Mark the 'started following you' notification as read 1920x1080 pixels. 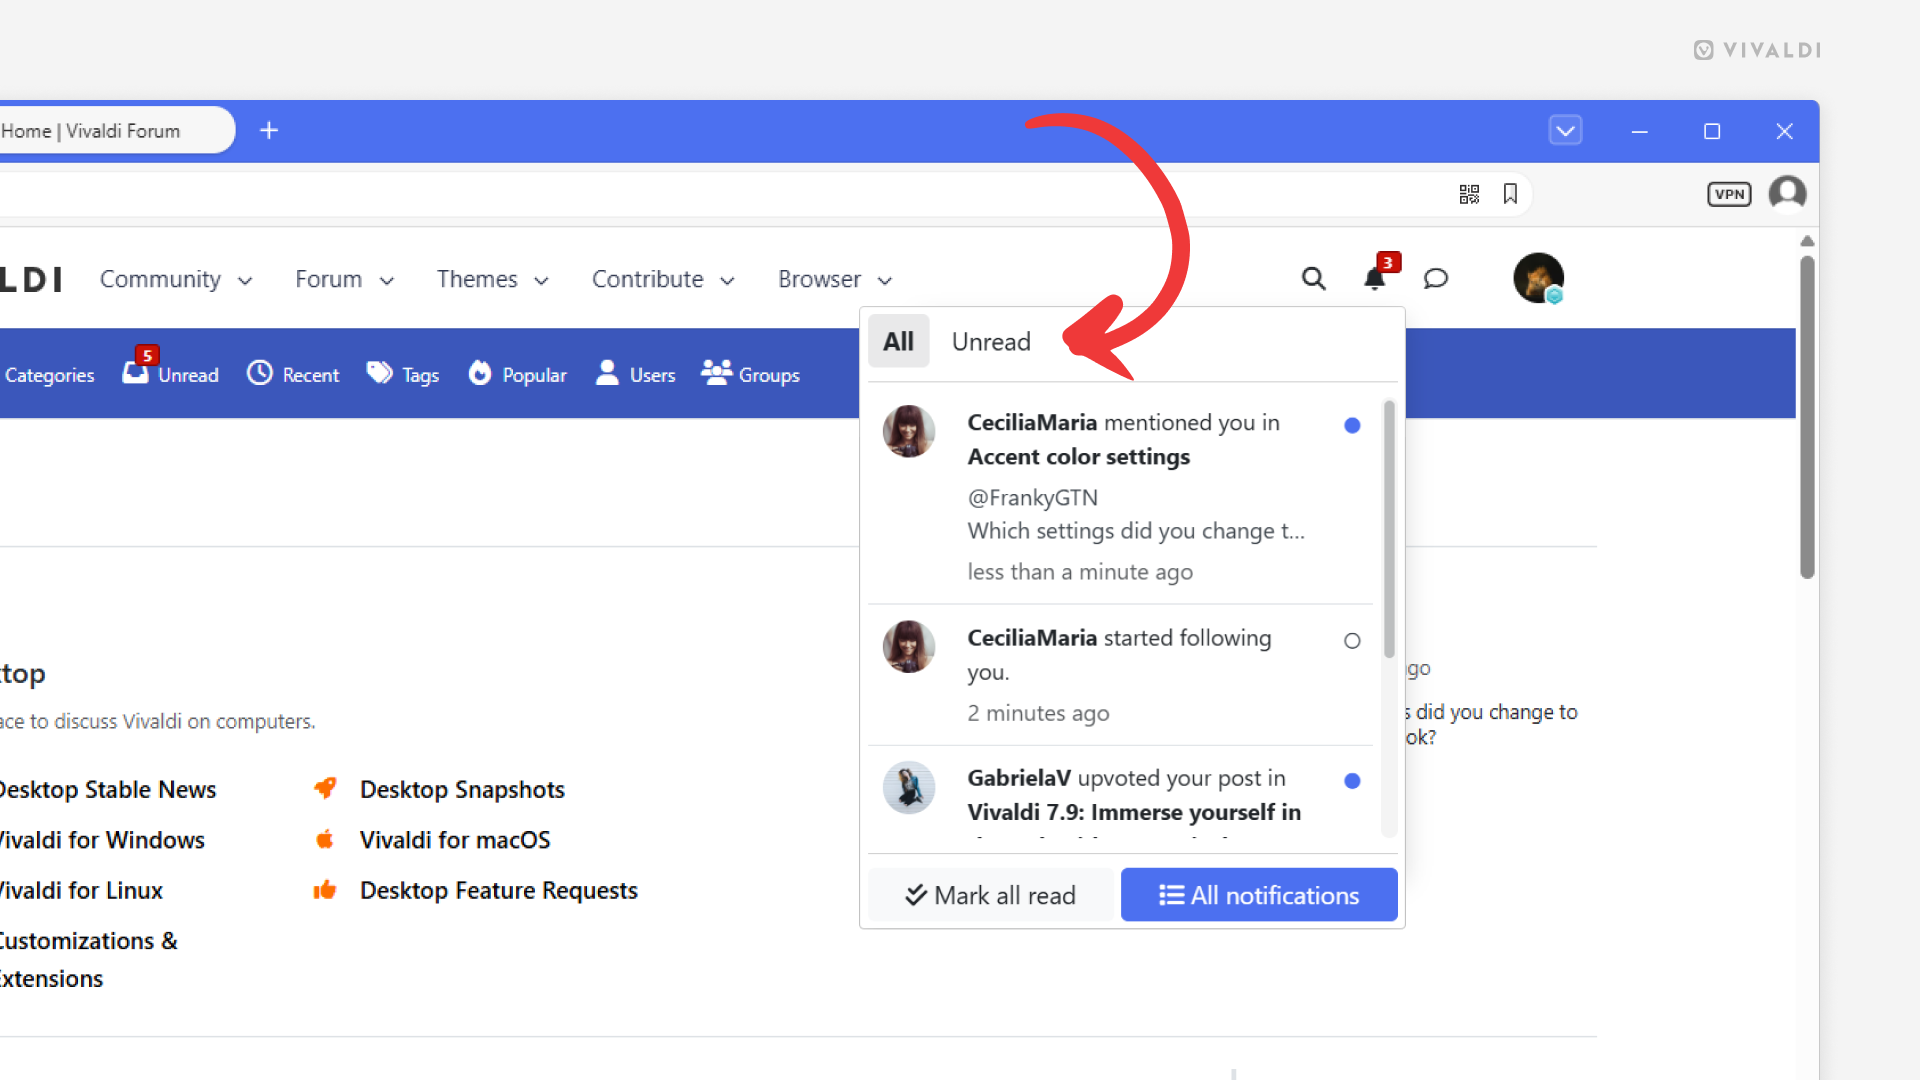[1352, 640]
